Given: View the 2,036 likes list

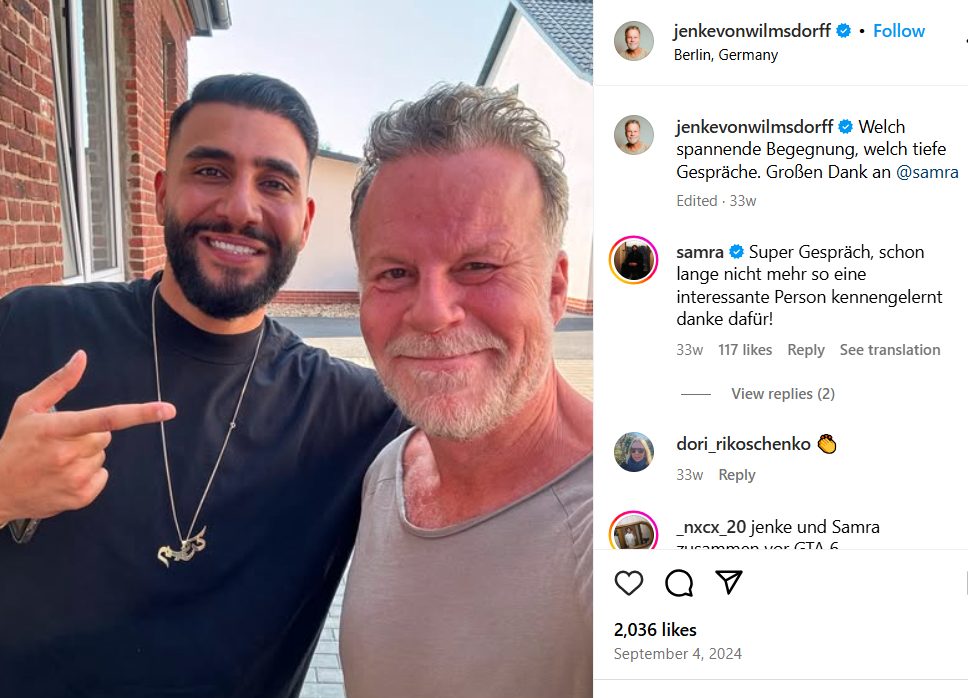Looking at the screenshot, I should tap(655, 629).
